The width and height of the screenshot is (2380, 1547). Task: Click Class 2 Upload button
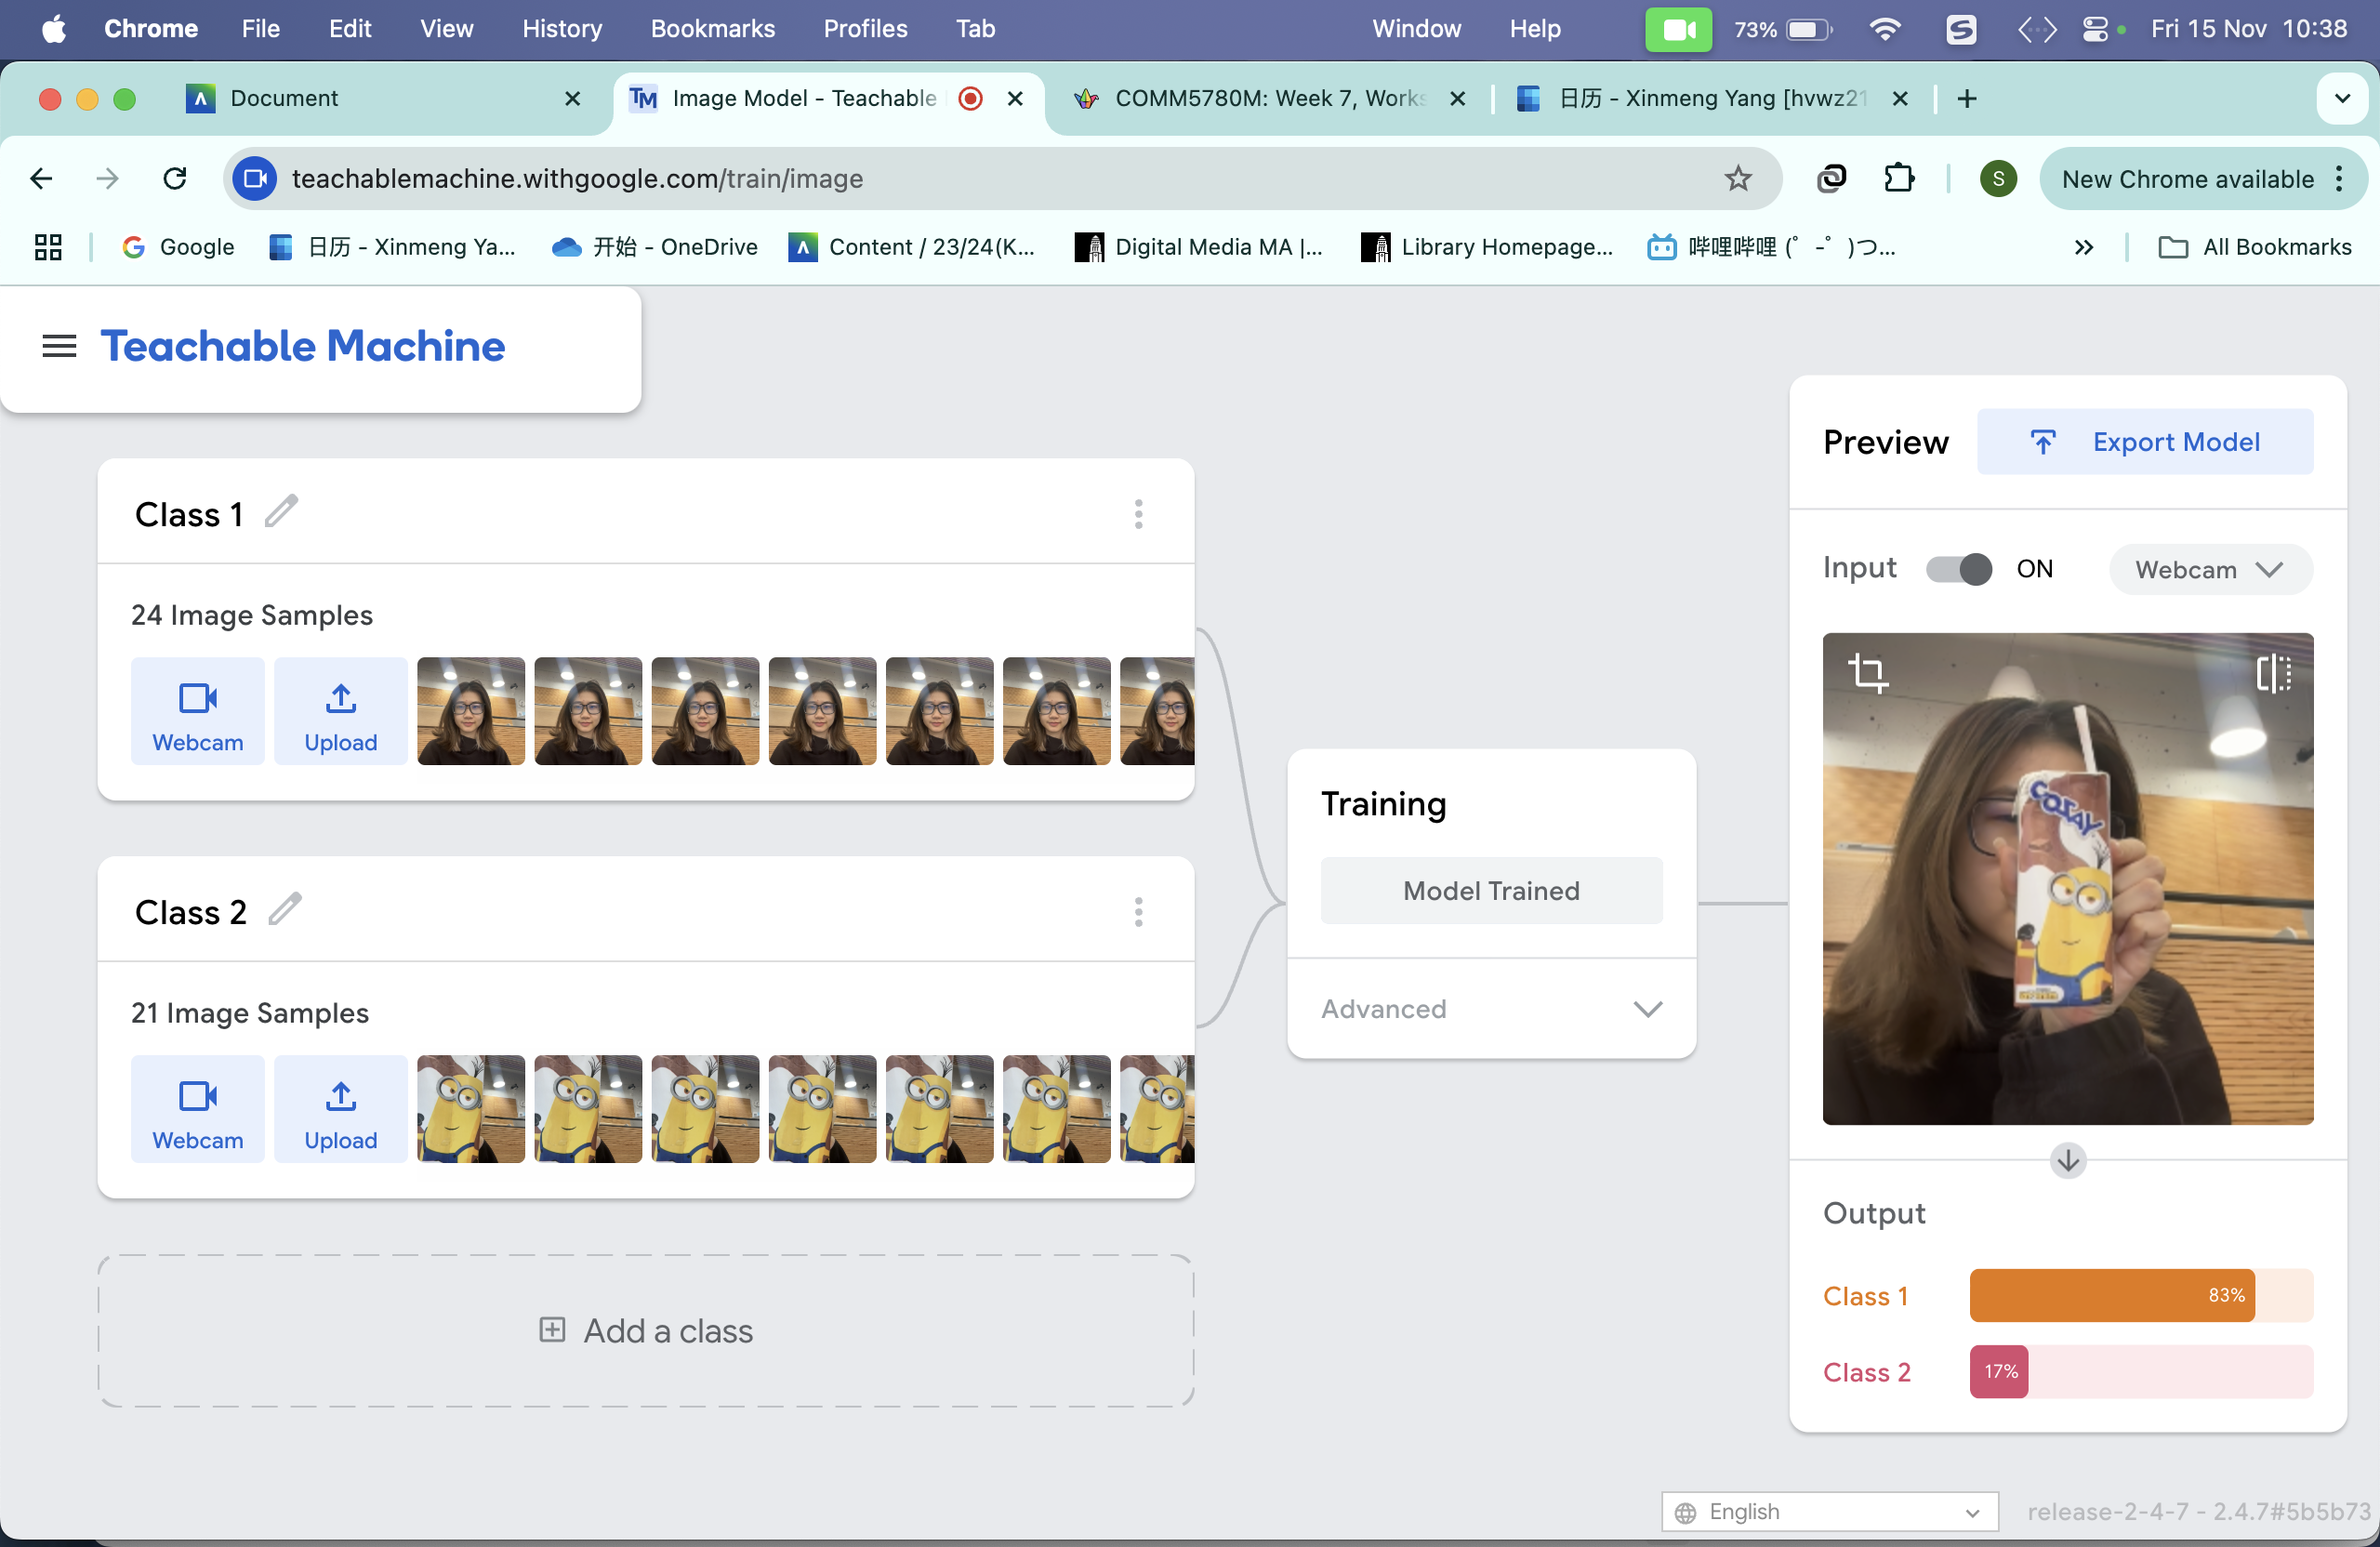pyautogui.click(x=340, y=1109)
